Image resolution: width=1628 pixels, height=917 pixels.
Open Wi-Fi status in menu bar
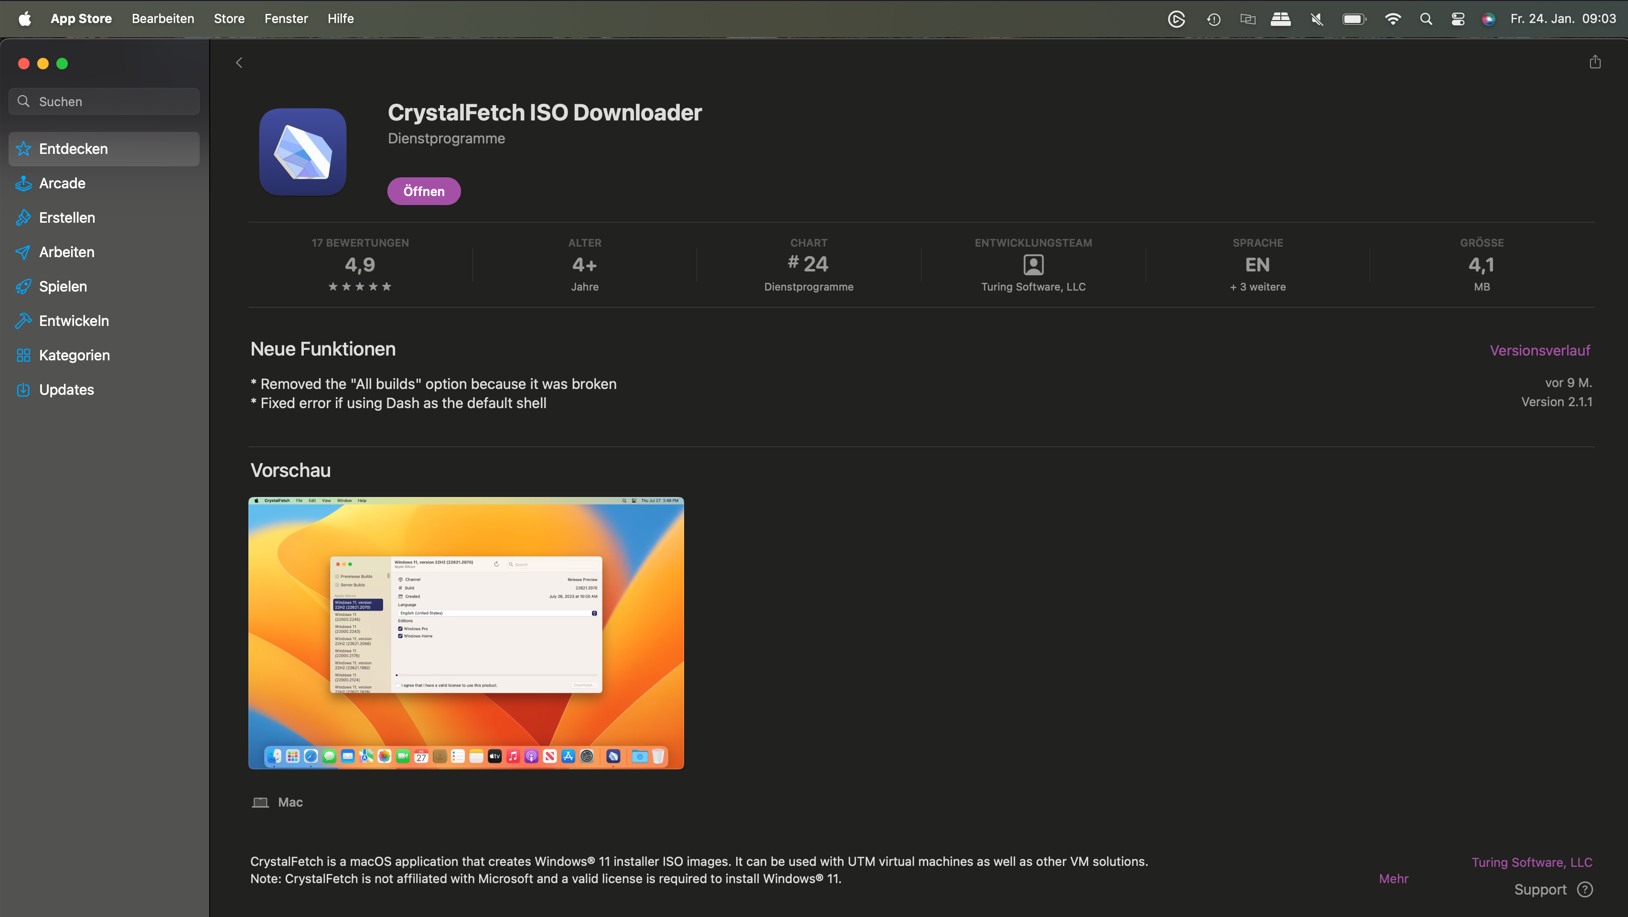pyautogui.click(x=1392, y=19)
